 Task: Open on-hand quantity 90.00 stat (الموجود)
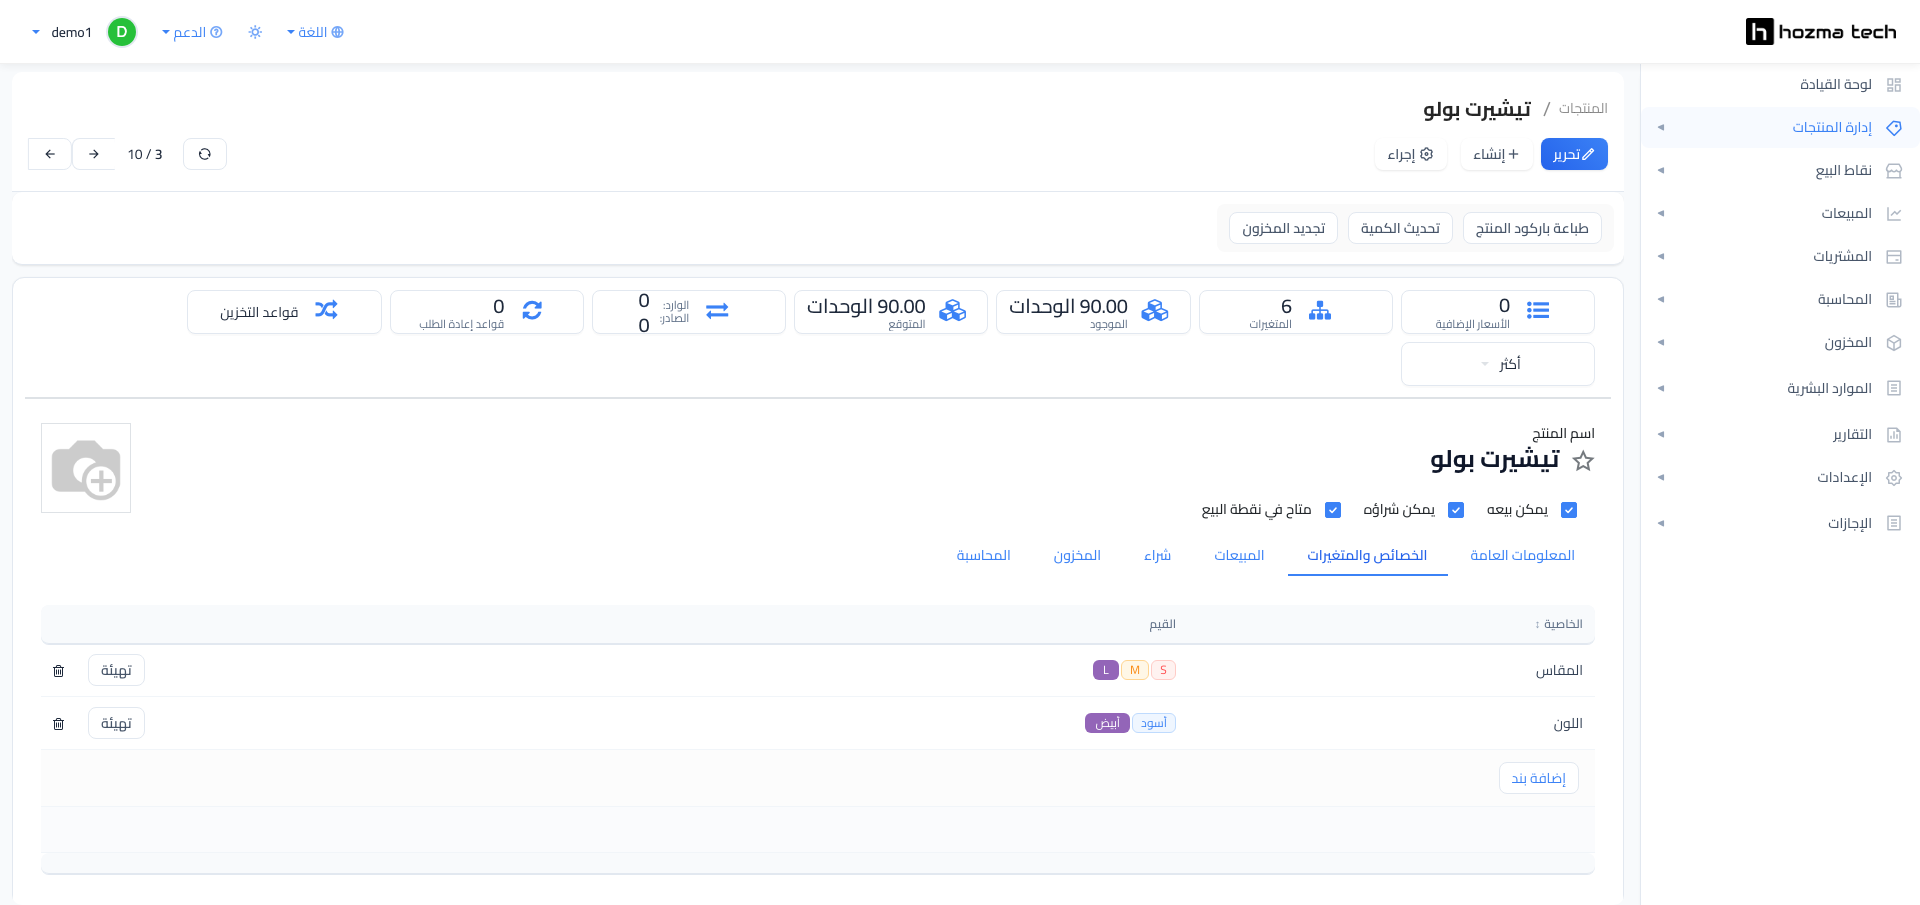point(1093,312)
